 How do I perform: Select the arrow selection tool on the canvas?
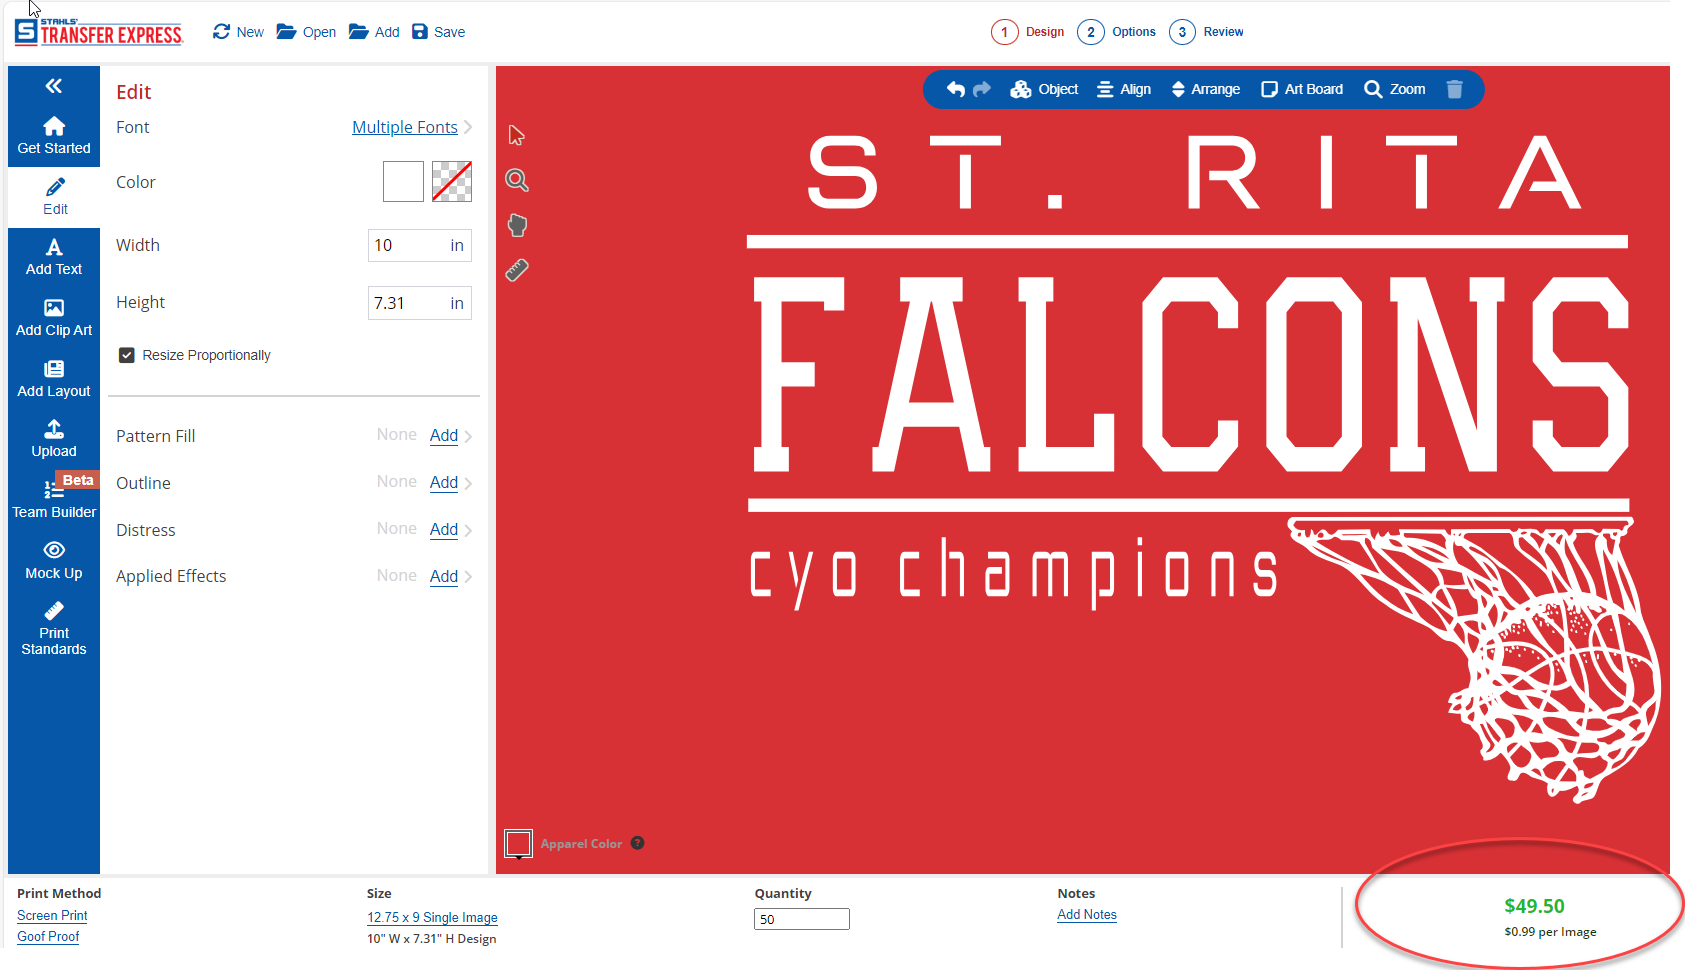click(516, 135)
